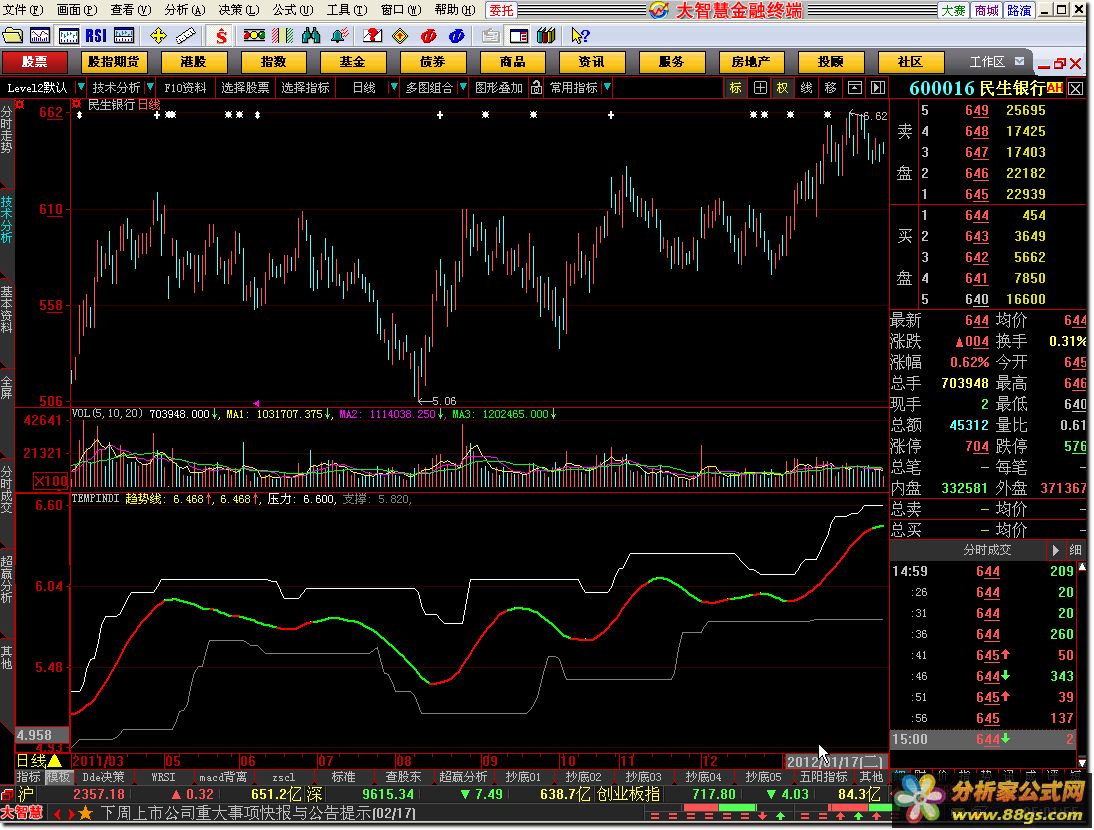The image size is (1094, 830).
Task: Click the skip-to-end arrow chart icon
Action: pyautogui.click(x=878, y=87)
